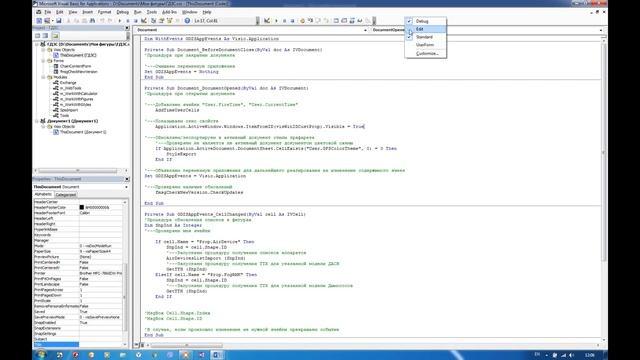
Task: Click the black HeaderFooterColor swatch
Action: [82, 207]
